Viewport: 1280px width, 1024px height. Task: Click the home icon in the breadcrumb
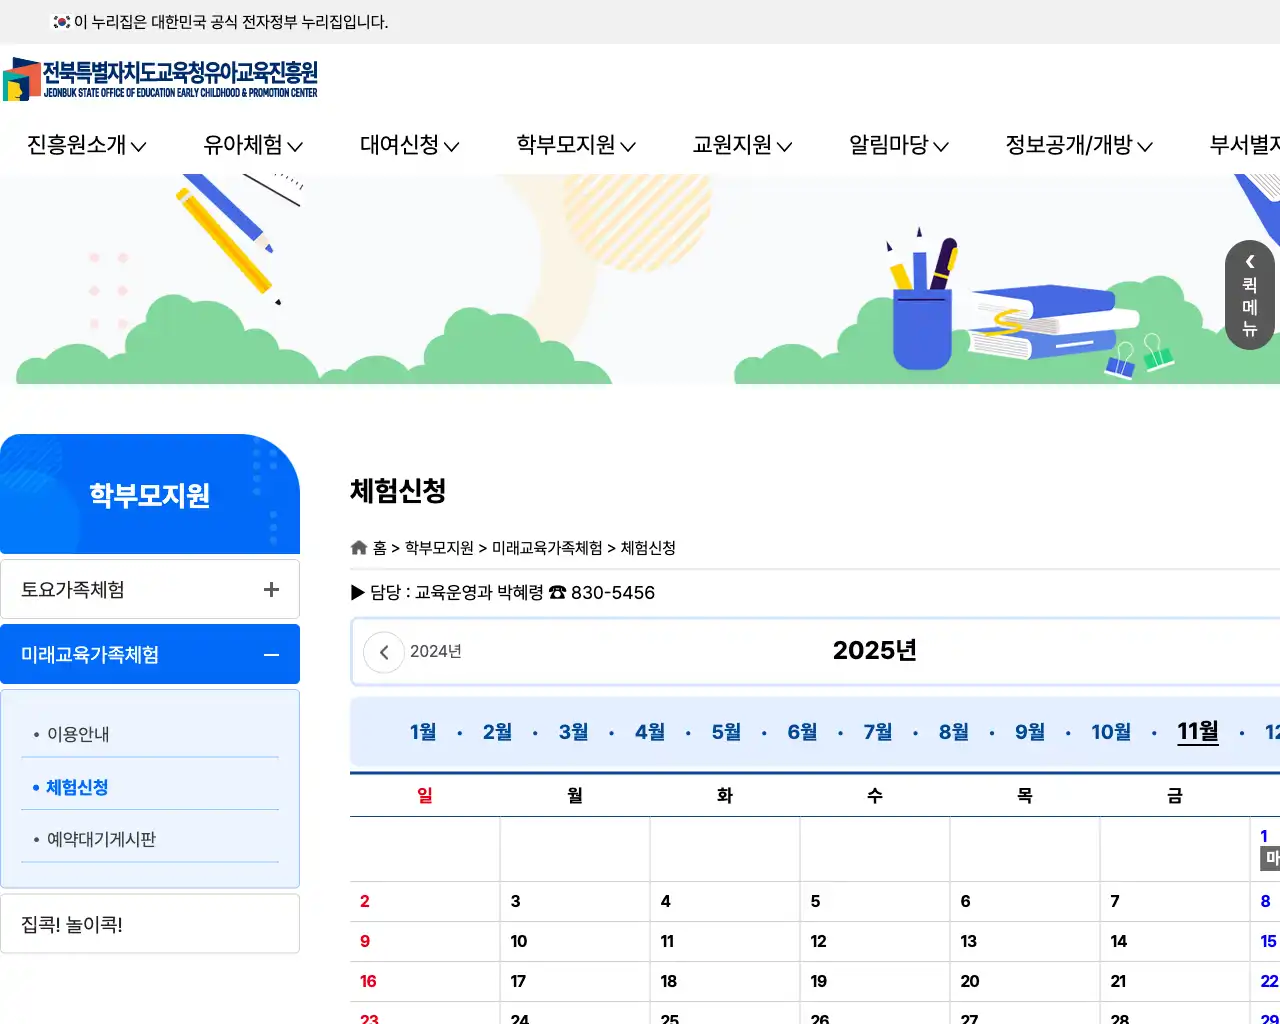[x=359, y=547]
